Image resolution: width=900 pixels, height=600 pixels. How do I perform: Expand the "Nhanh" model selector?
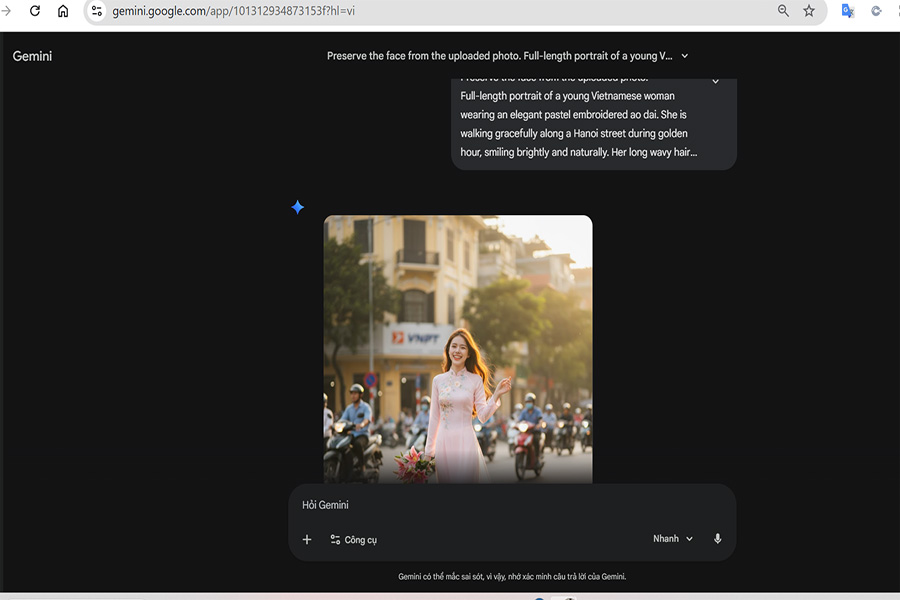click(672, 539)
